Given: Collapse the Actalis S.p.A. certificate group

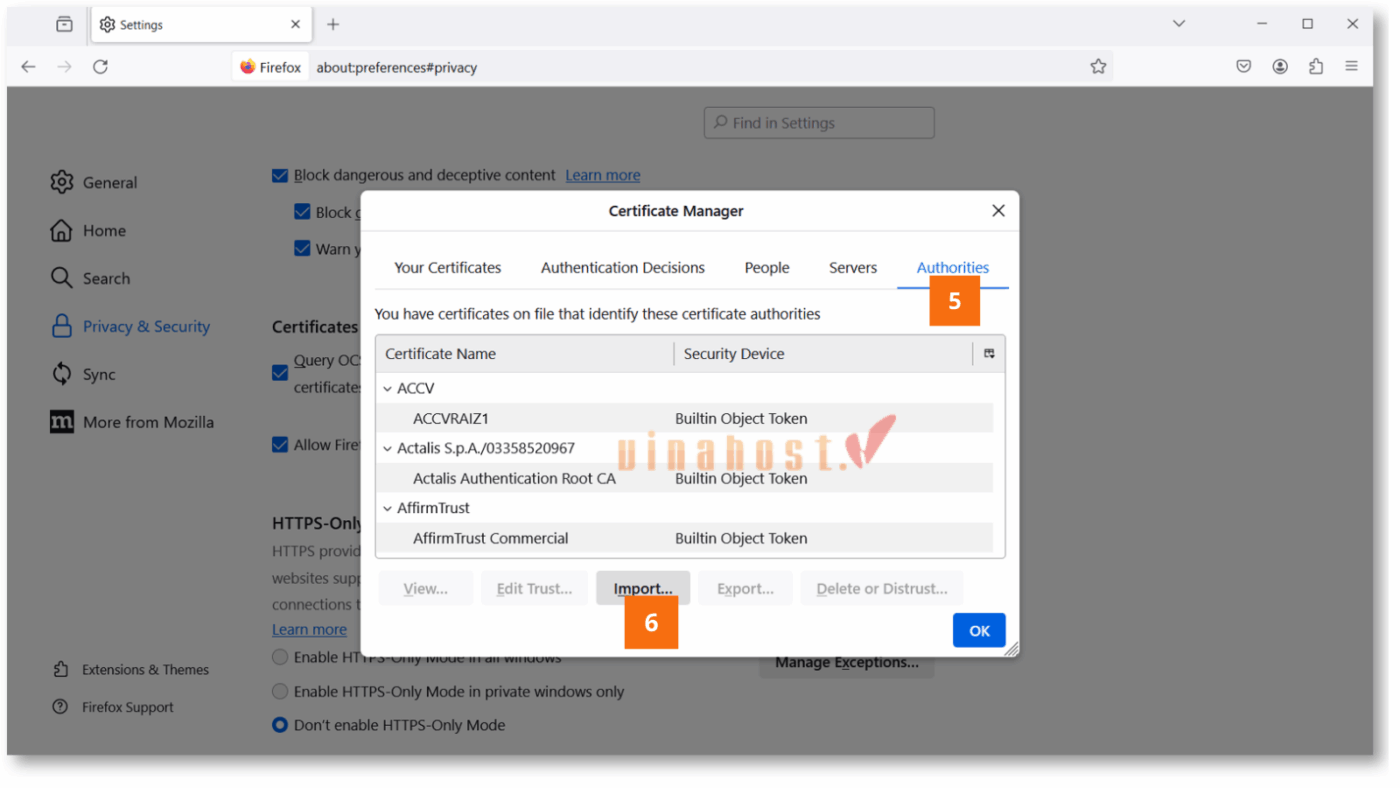Looking at the screenshot, I should coord(387,448).
